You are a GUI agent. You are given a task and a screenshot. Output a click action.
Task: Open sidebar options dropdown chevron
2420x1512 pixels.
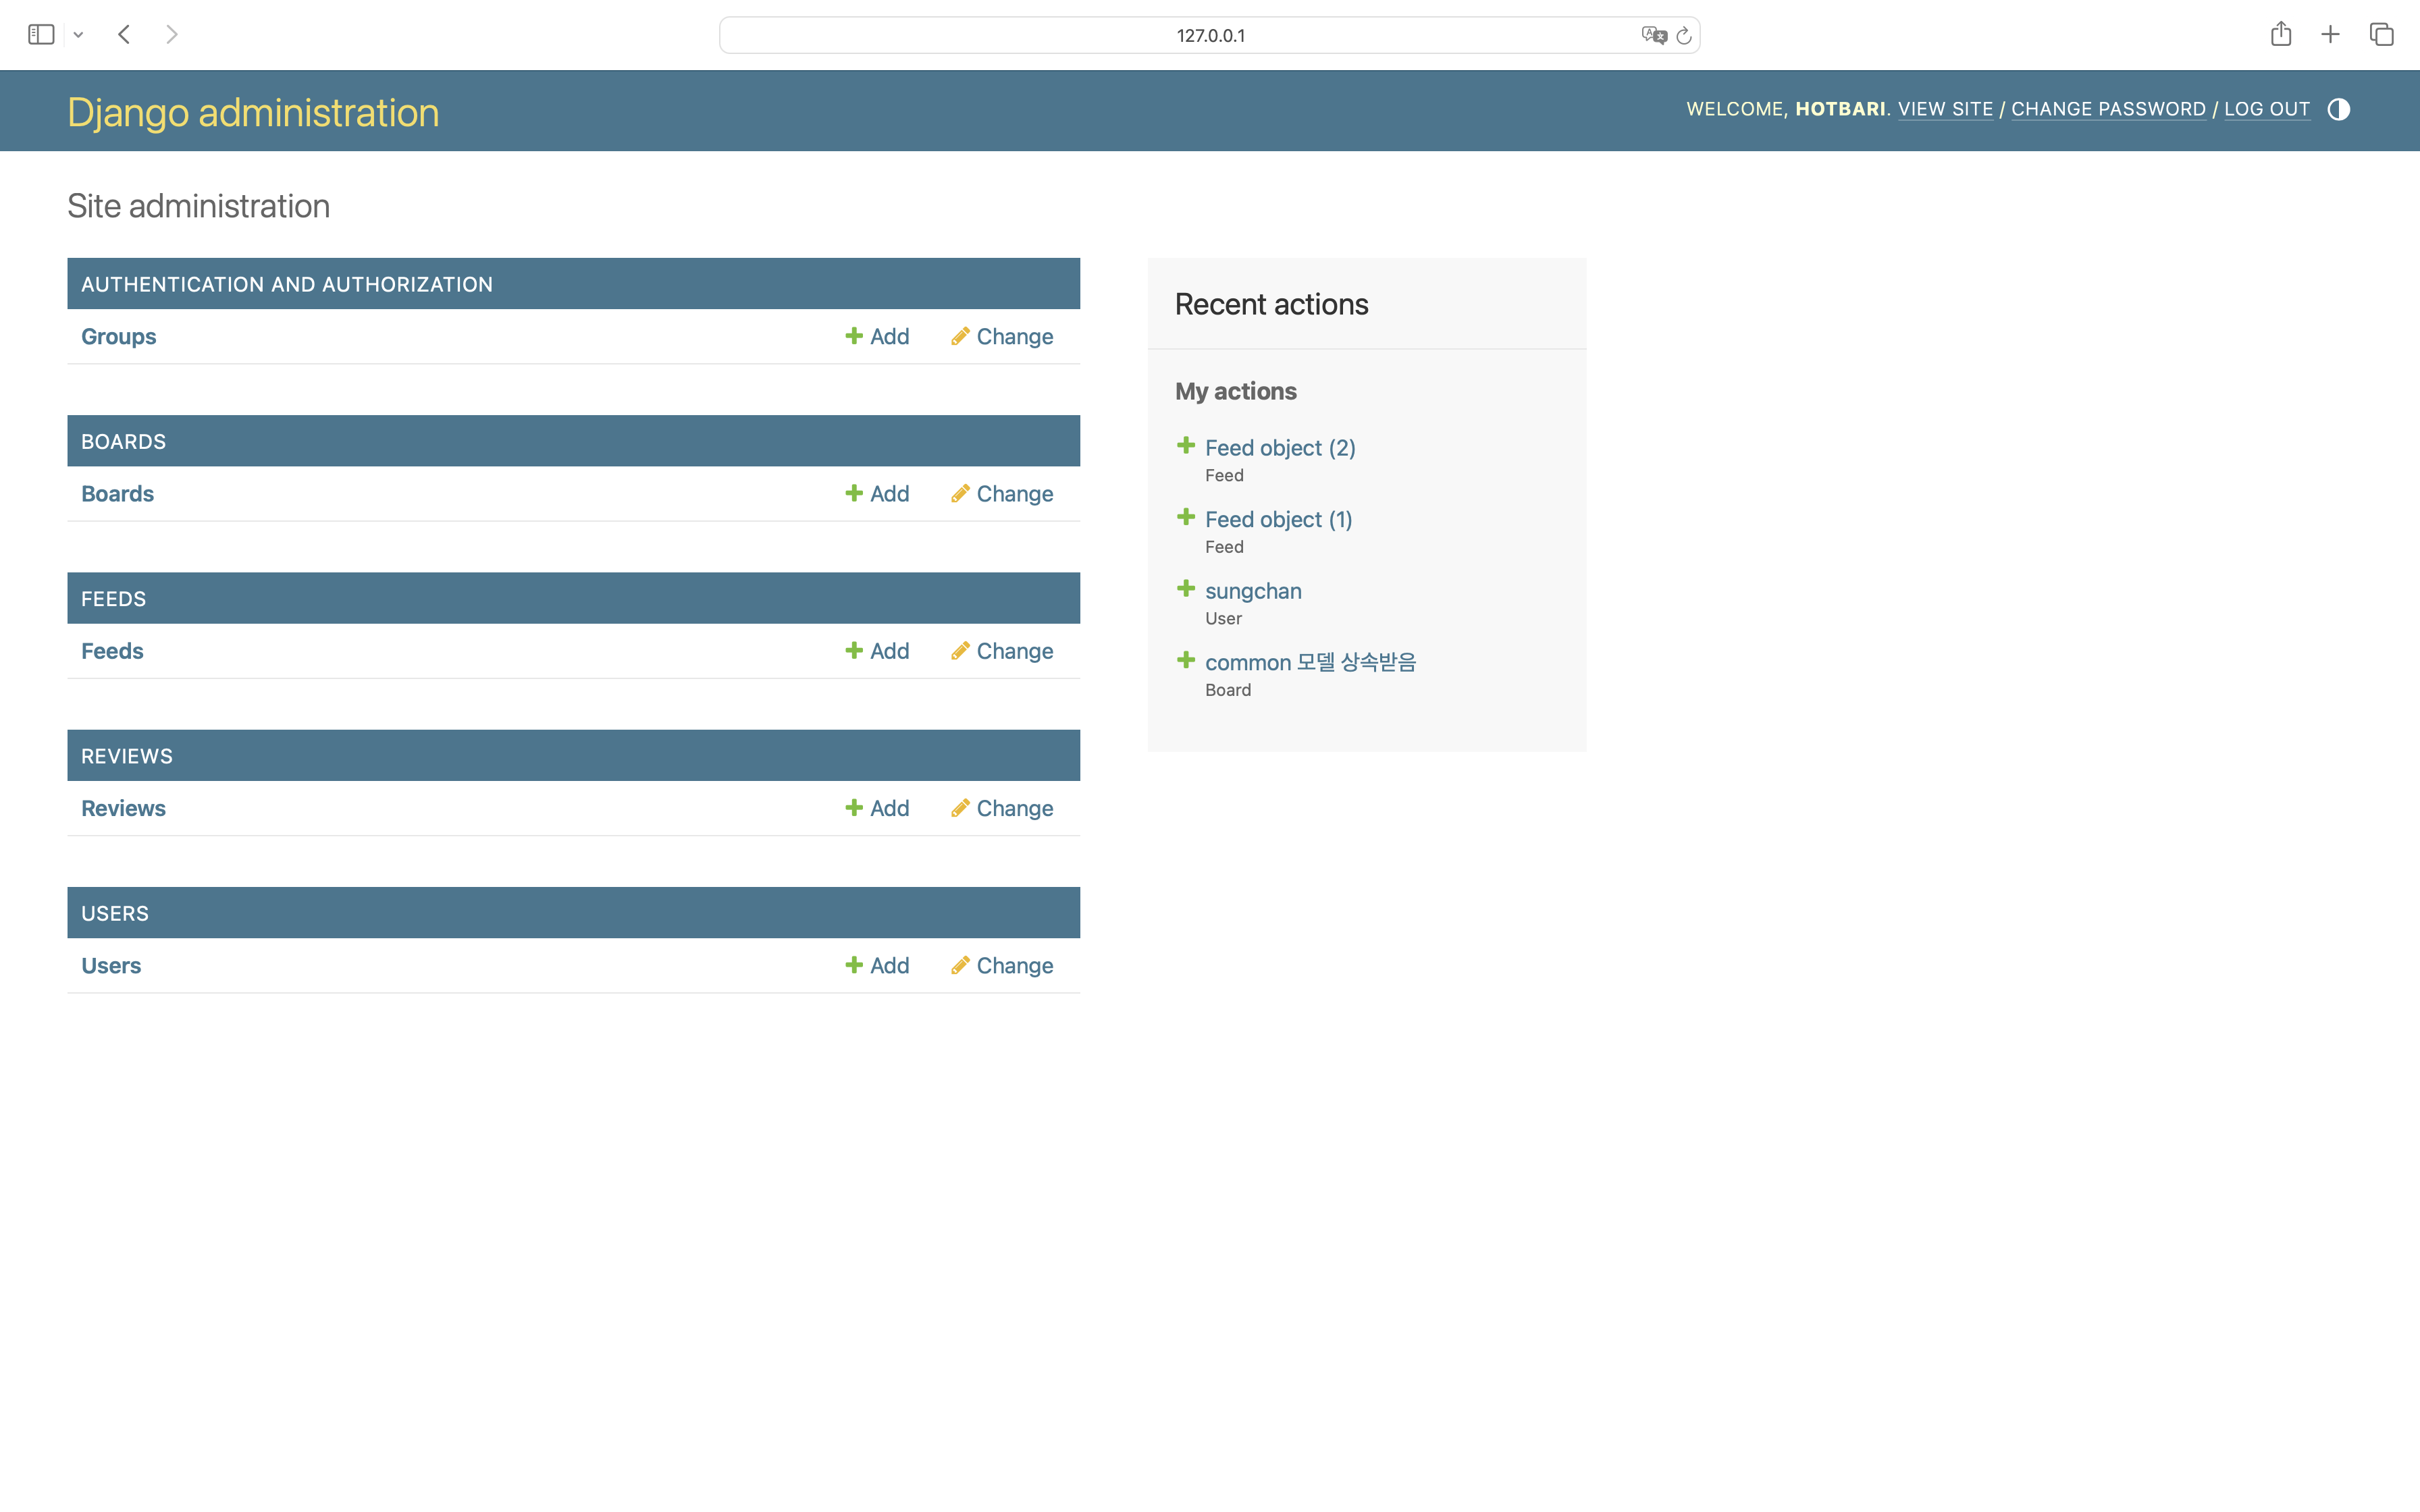(78, 35)
